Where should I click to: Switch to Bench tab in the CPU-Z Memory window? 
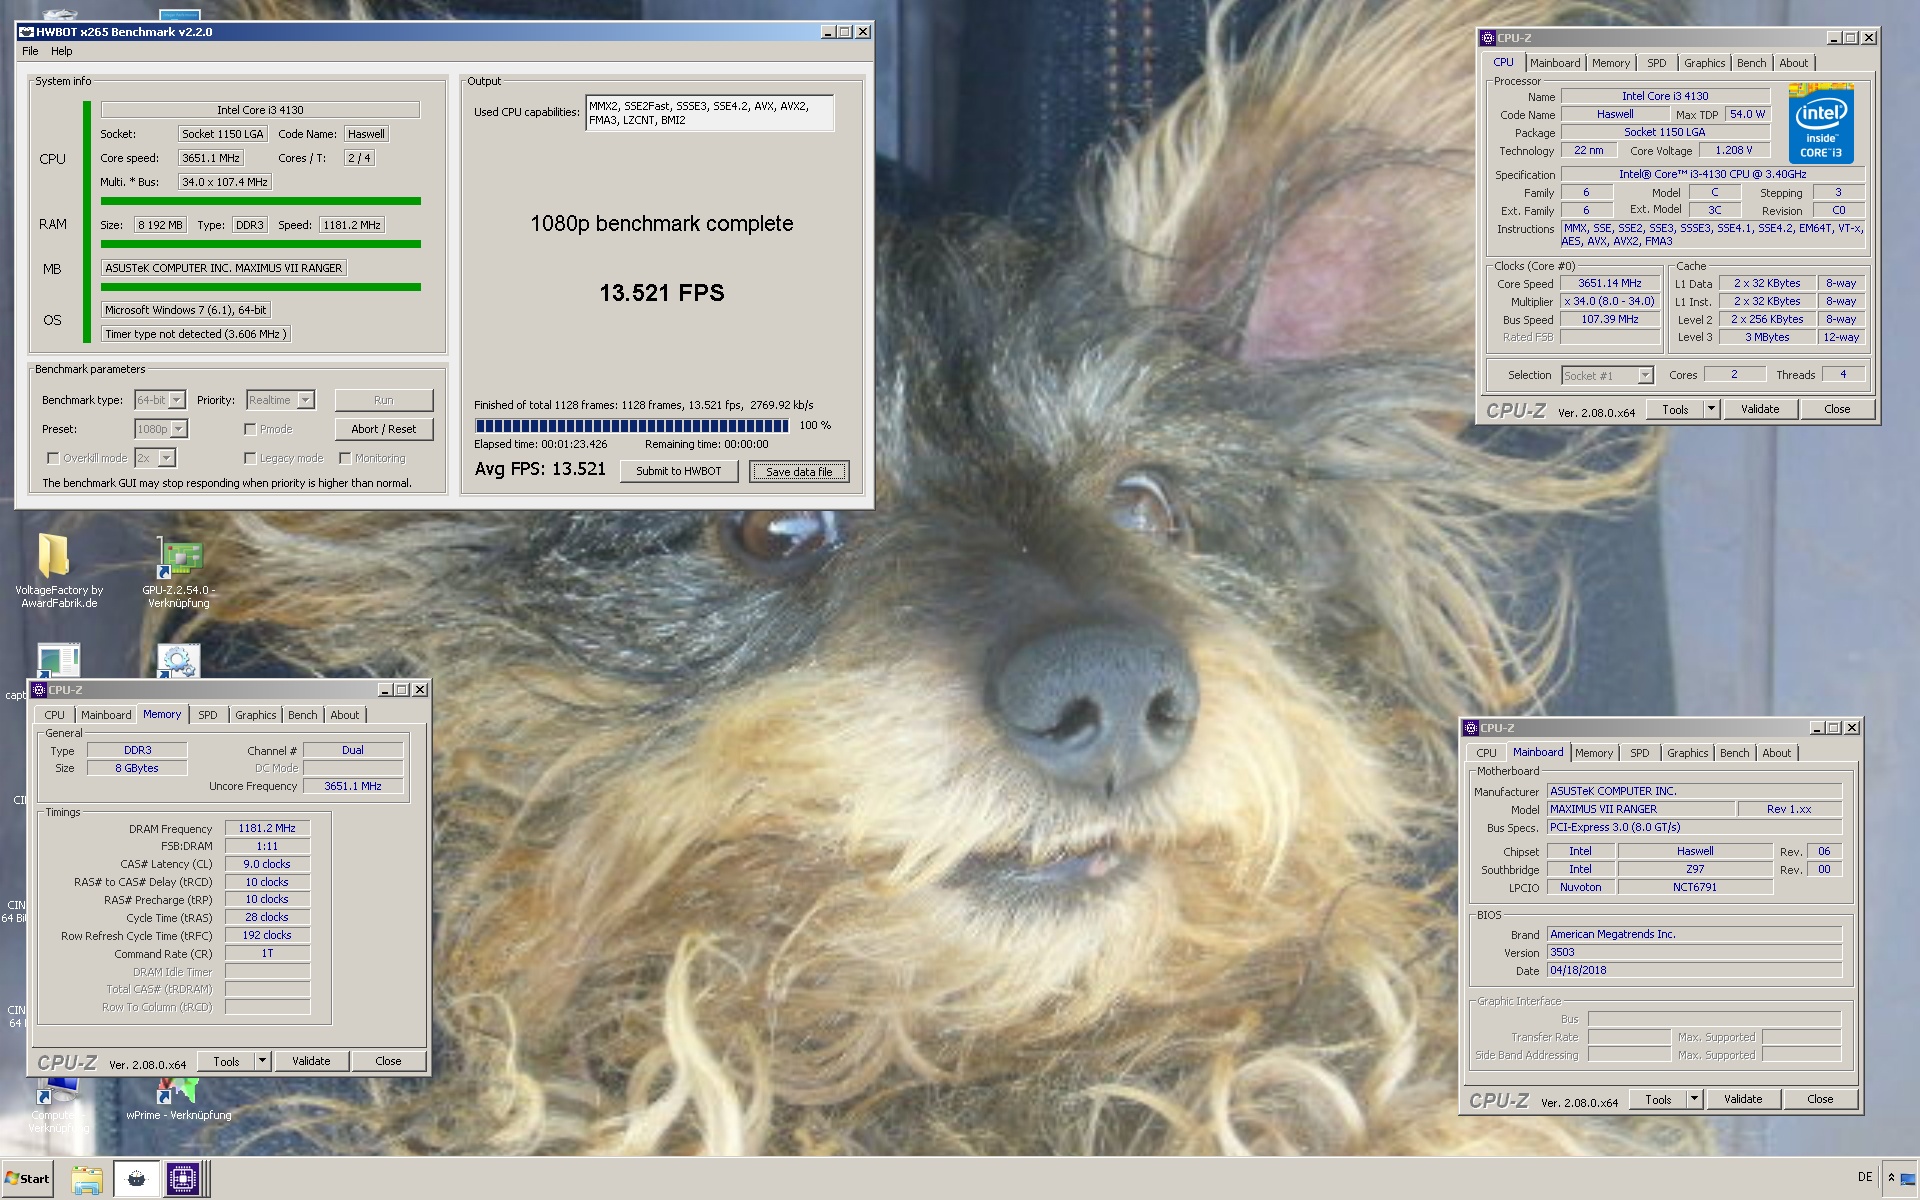pyautogui.click(x=302, y=715)
